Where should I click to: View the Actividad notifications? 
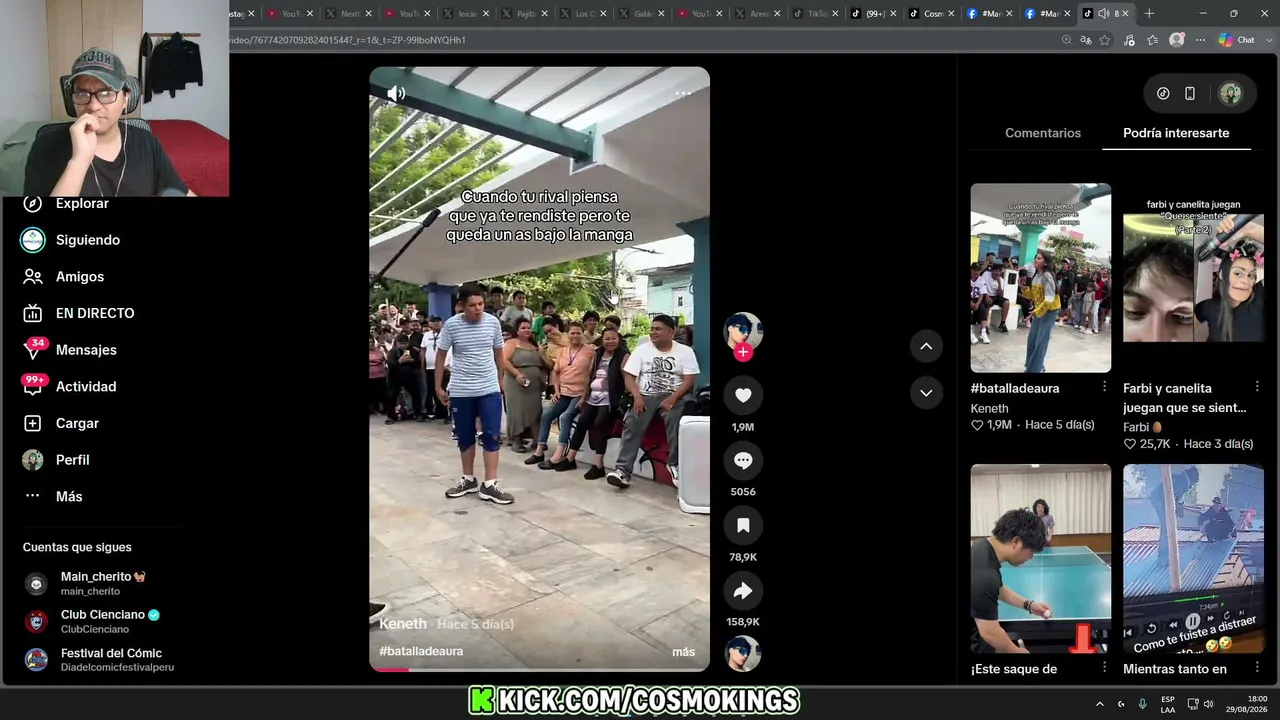[86, 387]
